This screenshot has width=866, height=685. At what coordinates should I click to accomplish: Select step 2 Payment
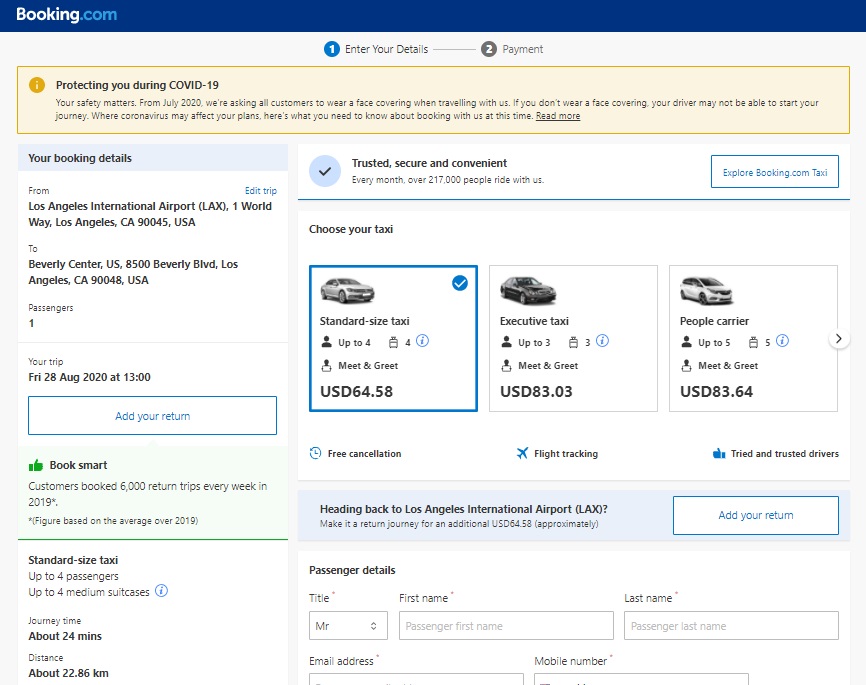point(512,49)
